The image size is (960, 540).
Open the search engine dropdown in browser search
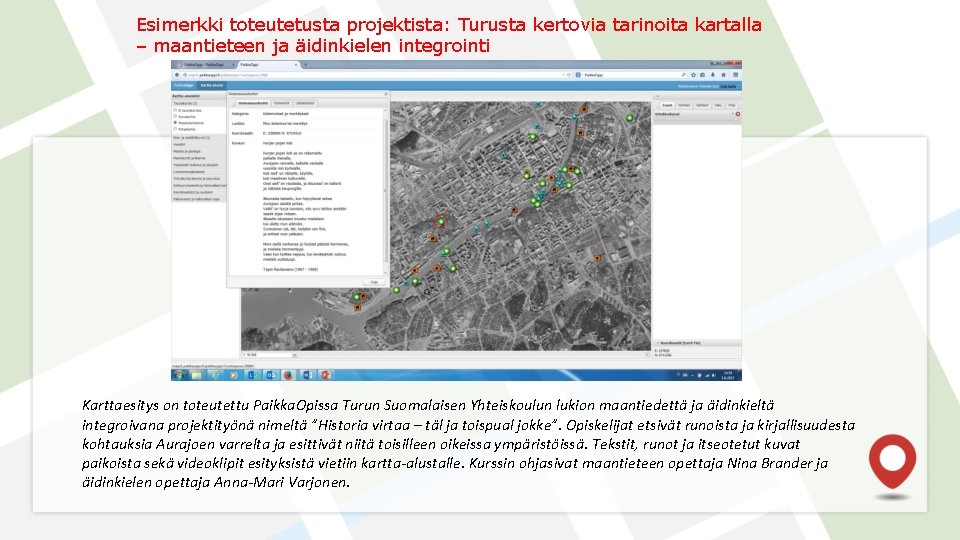579,75
